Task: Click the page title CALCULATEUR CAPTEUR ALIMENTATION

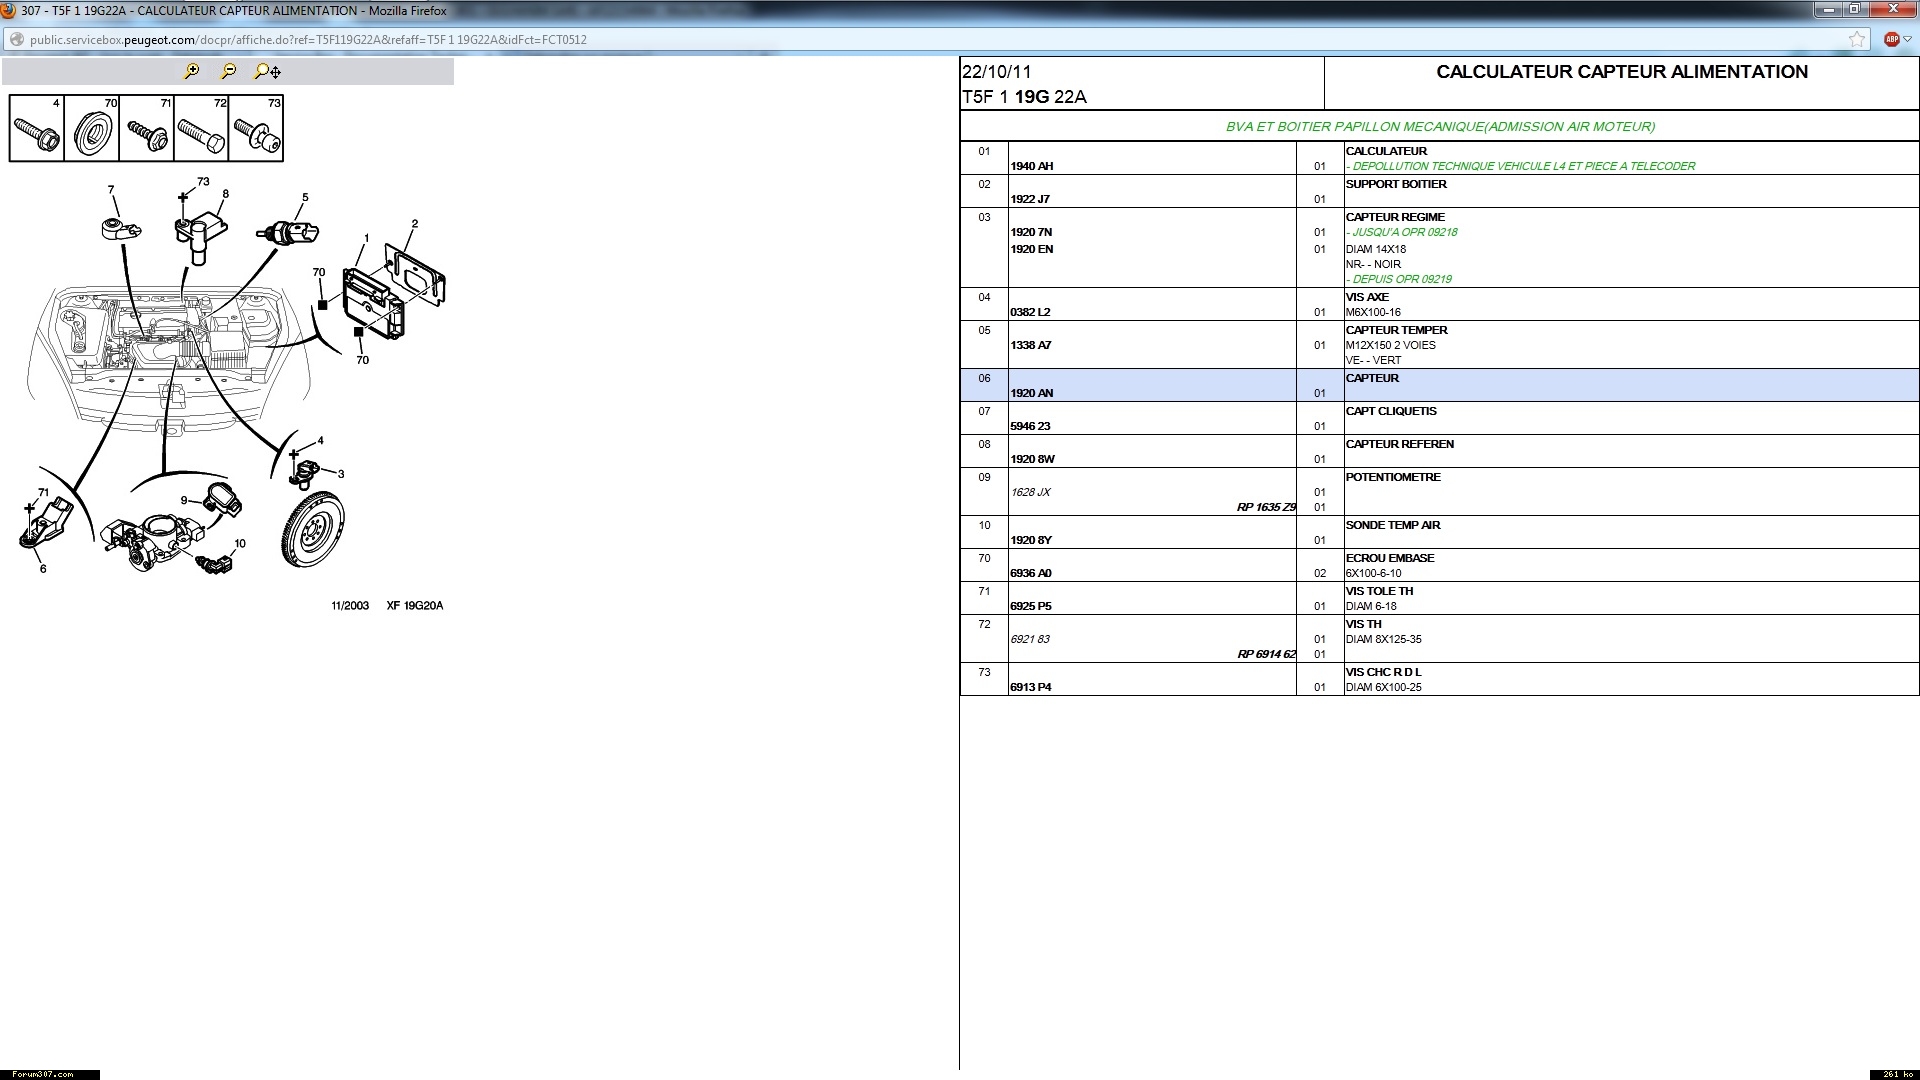Action: pos(1622,72)
